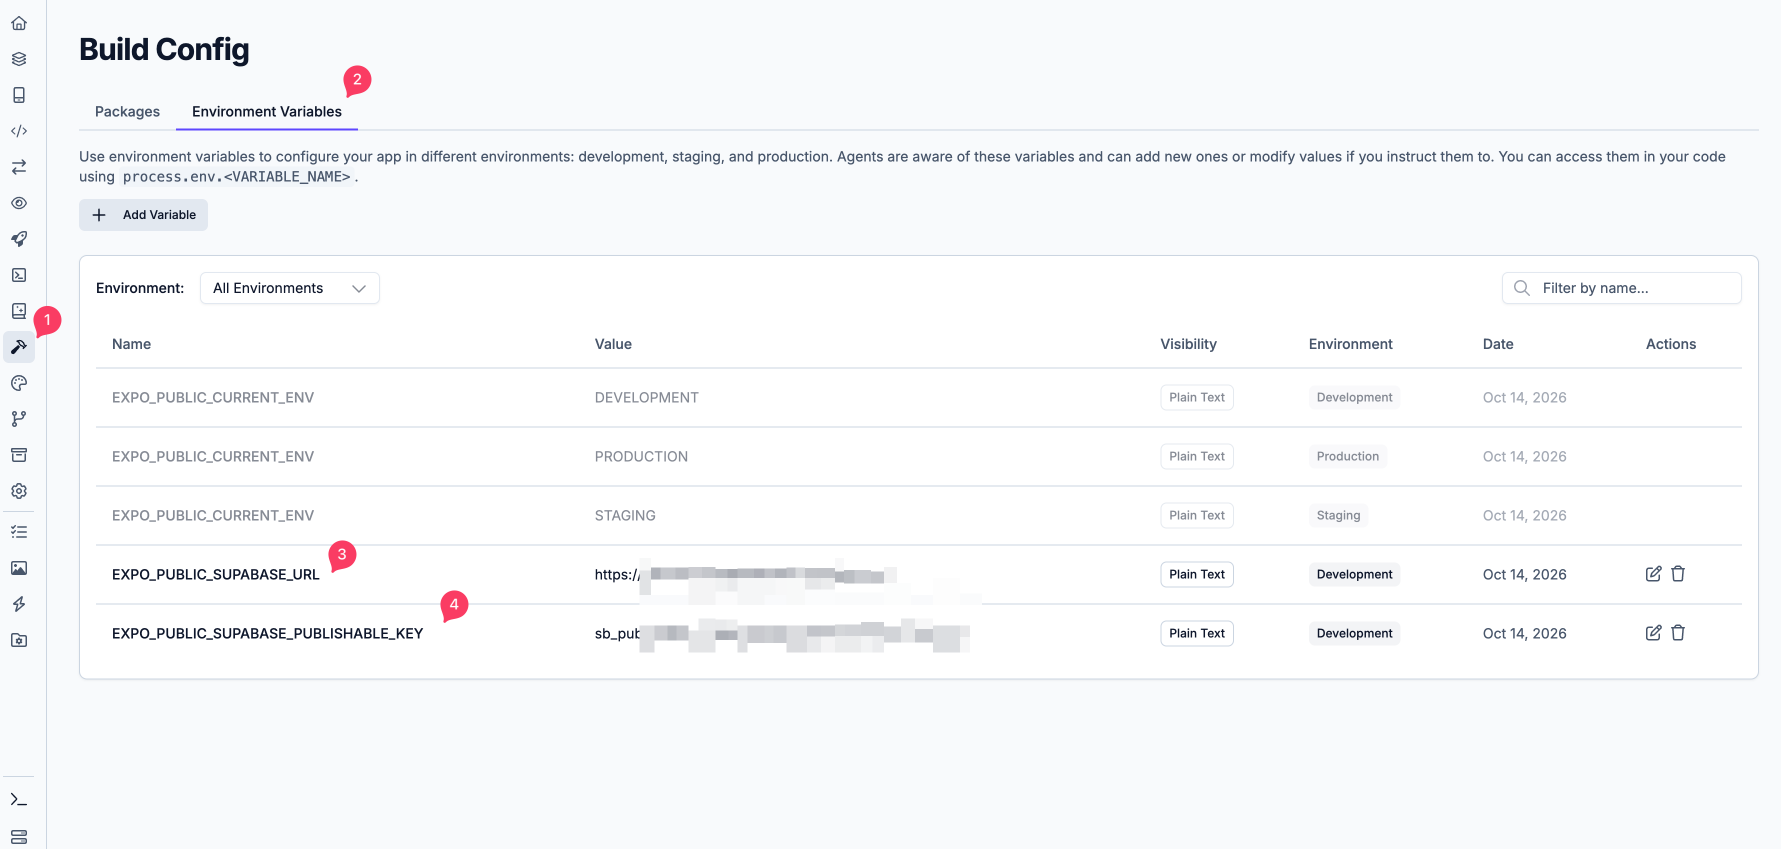Click EXPO_PUBLIC_CURRENT_ENV name in DEVELOPMENT value row
Image resolution: width=1781 pixels, height=849 pixels.
pos(213,398)
